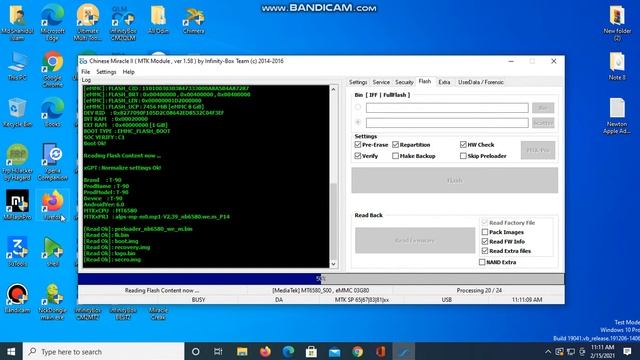Click the Read Firmware button
640x360 pixels.
click(415, 240)
